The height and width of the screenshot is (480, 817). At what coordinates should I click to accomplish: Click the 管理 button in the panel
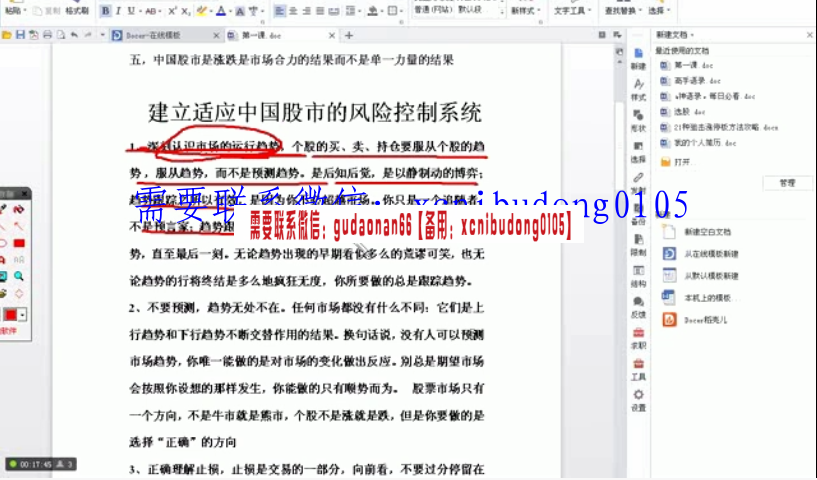click(x=787, y=183)
